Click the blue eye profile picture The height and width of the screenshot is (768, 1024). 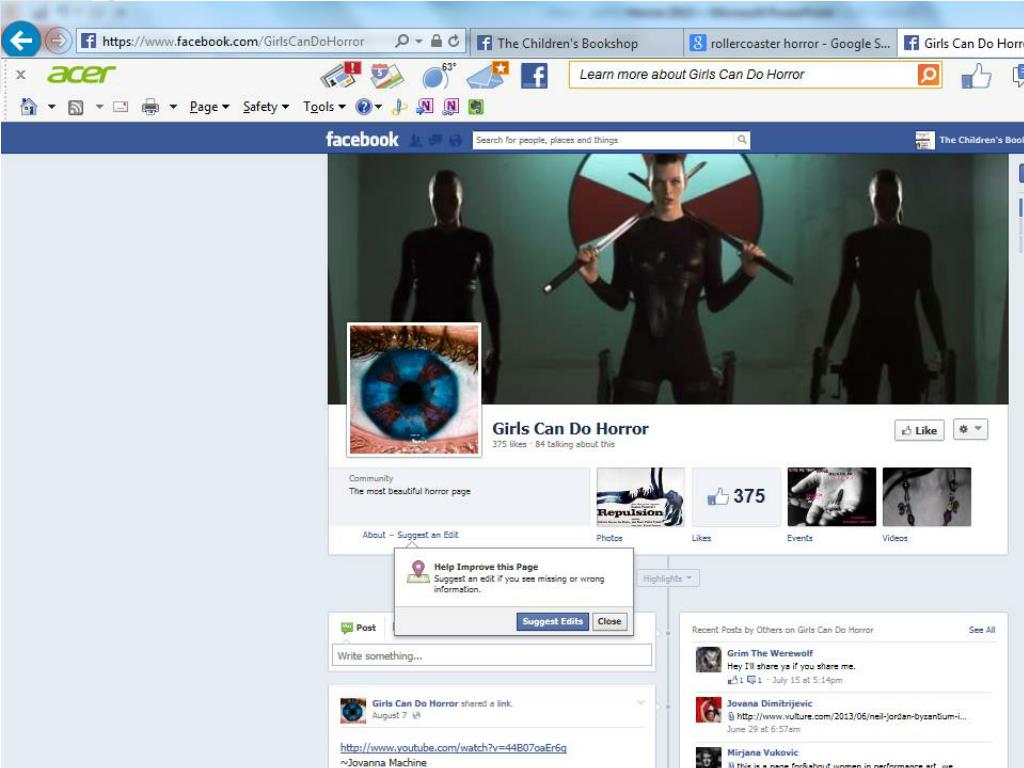(414, 389)
